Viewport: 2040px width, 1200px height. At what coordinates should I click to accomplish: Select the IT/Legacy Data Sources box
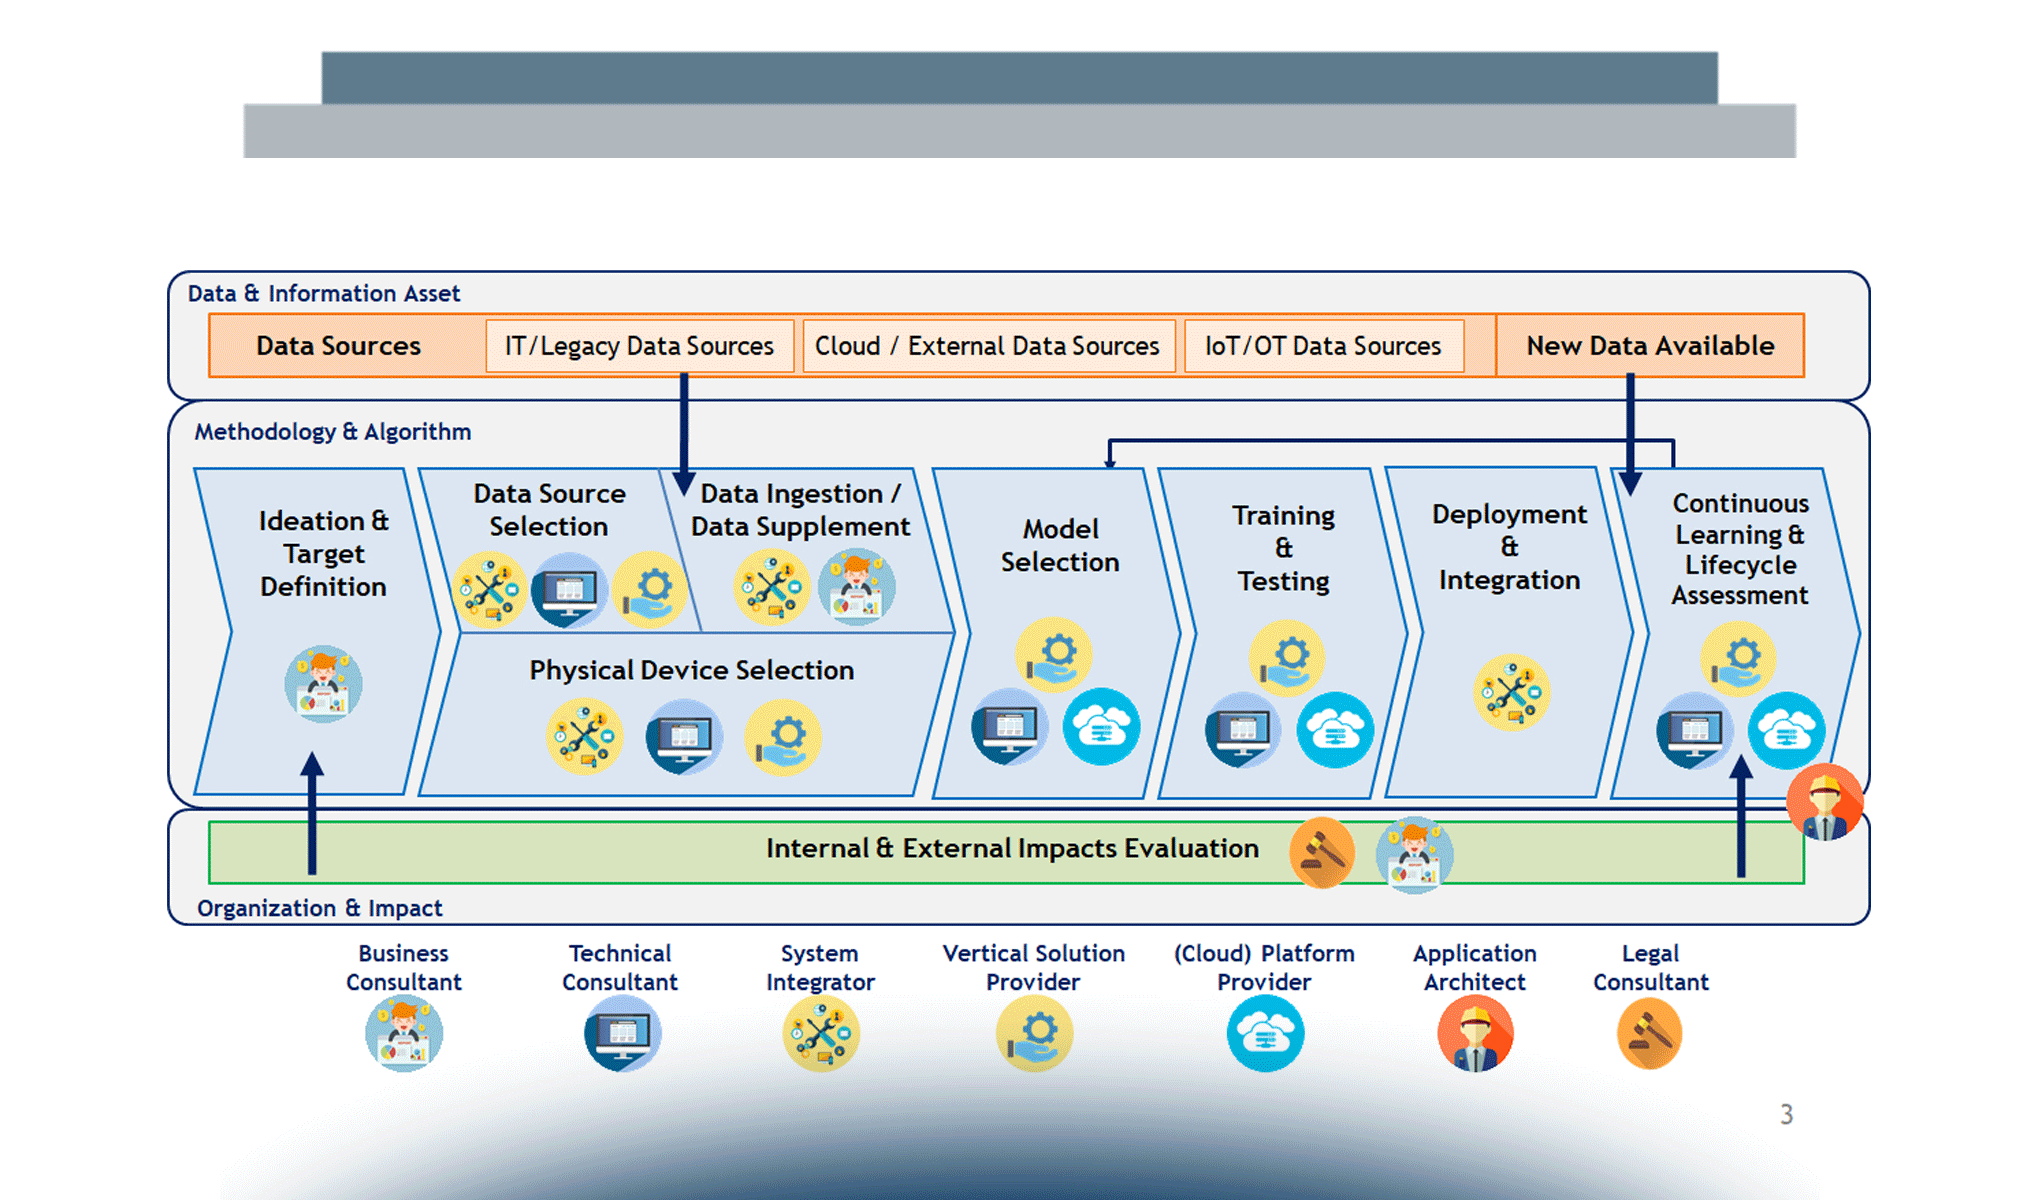click(x=639, y=346)
